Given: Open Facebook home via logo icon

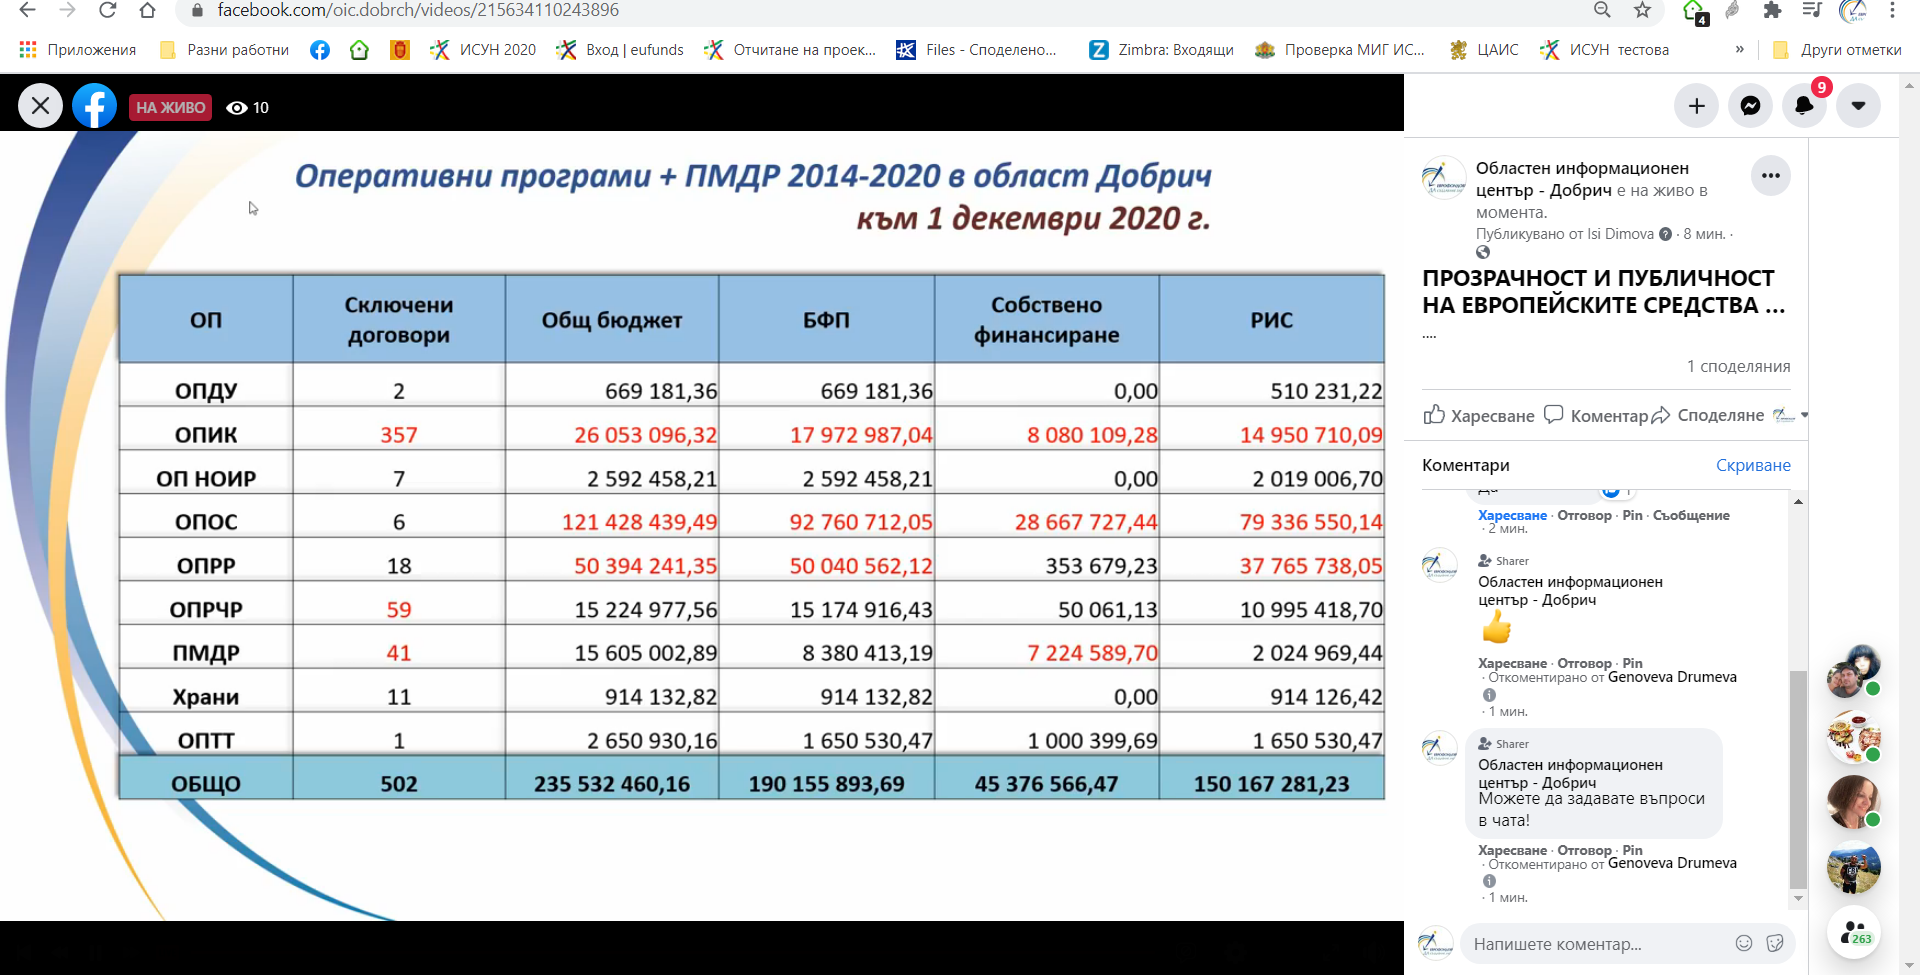Looking at the screenshot, I should (94, 106).
